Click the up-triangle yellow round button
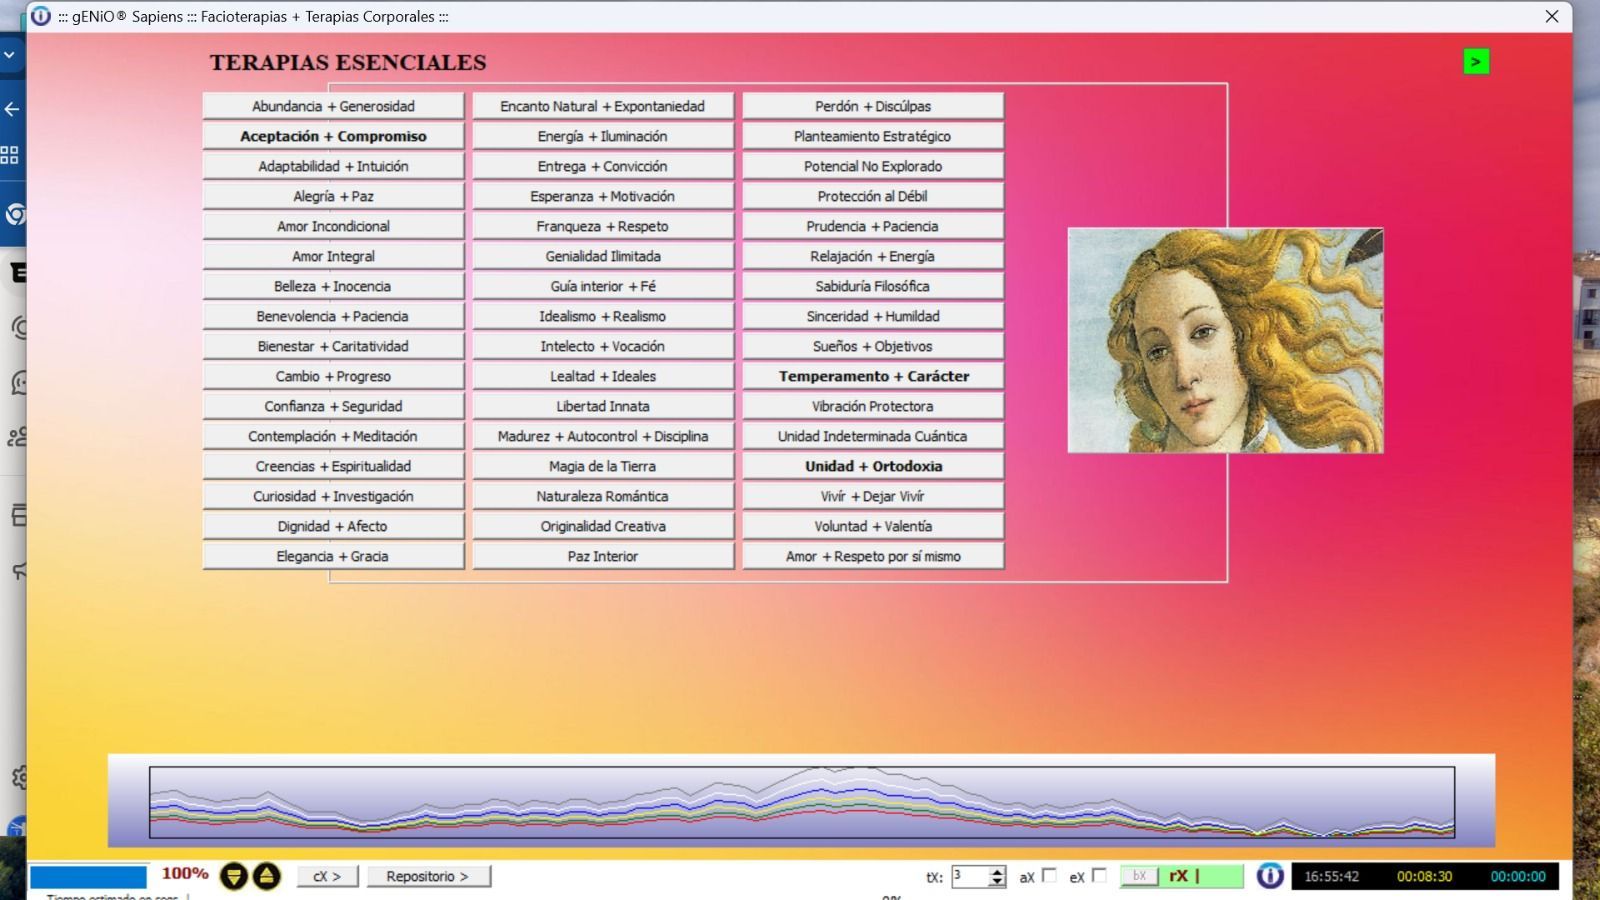This screenshot has width=1600, height=900. tap(266, 877)
